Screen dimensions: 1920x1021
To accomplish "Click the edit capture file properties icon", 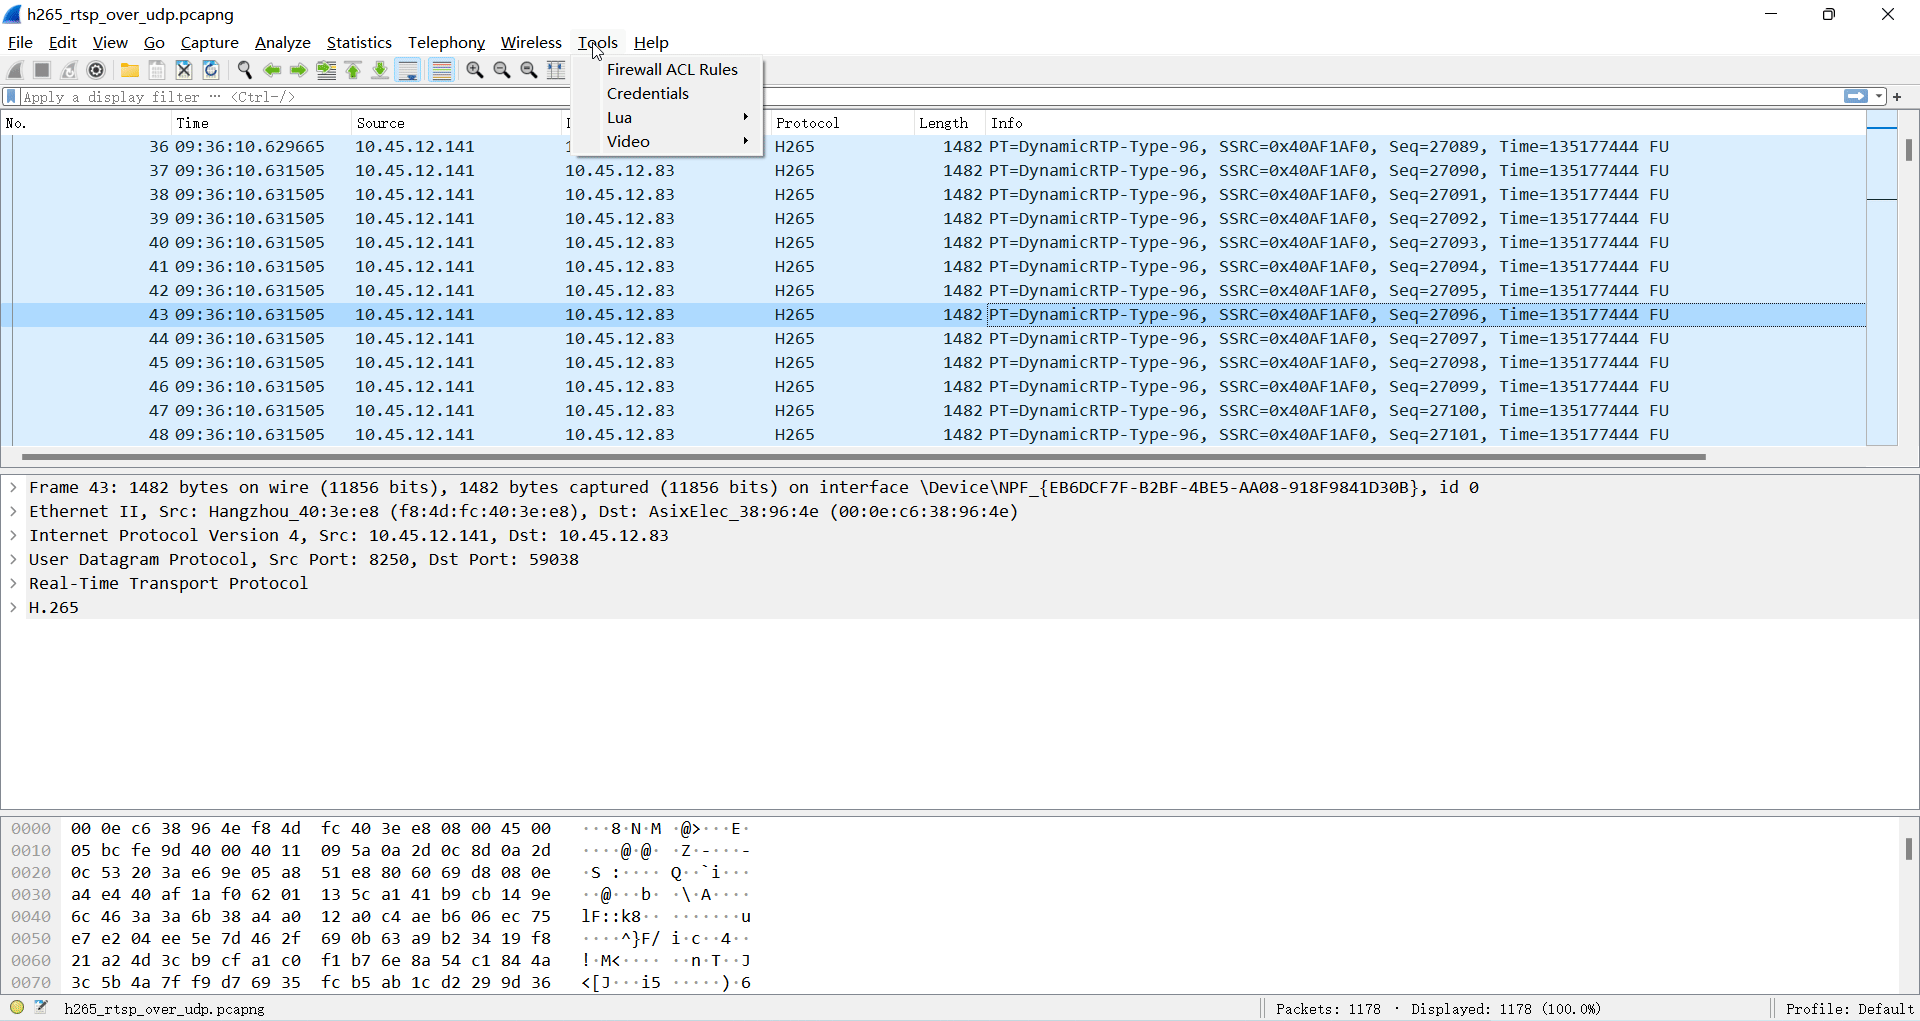I will 41,1008.
